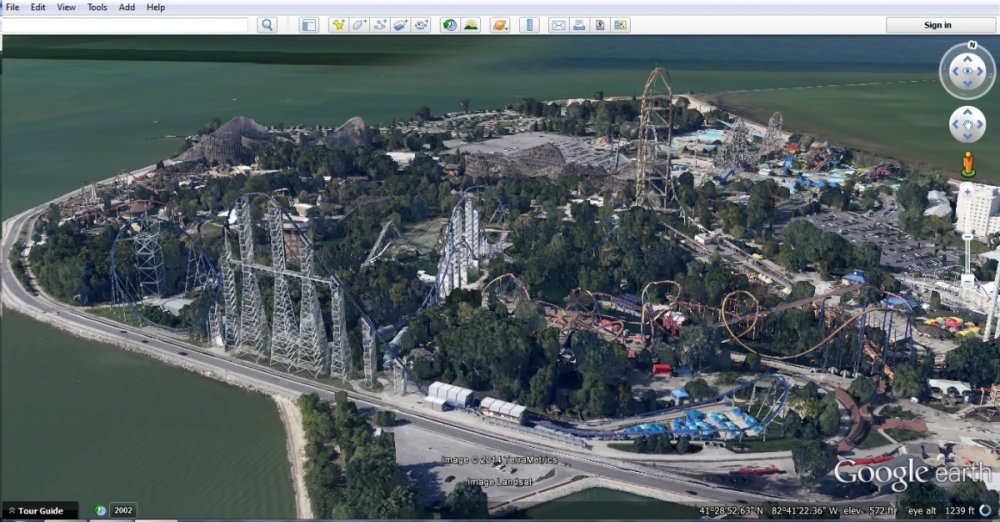The image size is (1000, 522).
Task: Open the View menu
Action: [66, 7]
